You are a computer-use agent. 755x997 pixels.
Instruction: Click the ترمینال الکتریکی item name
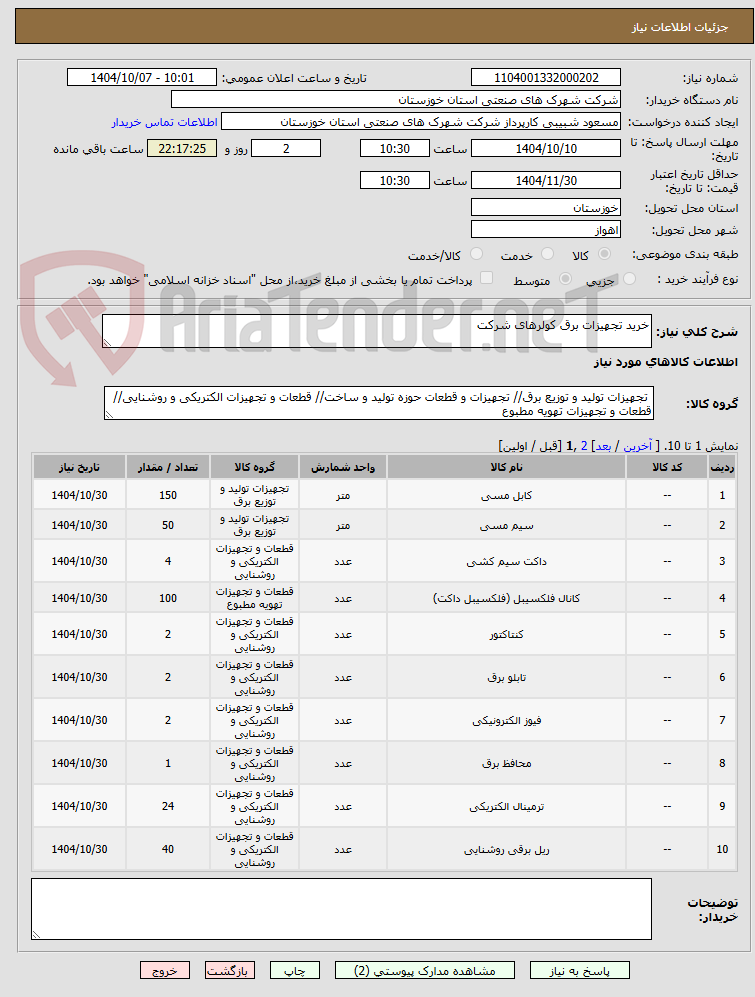pos(506,806)
